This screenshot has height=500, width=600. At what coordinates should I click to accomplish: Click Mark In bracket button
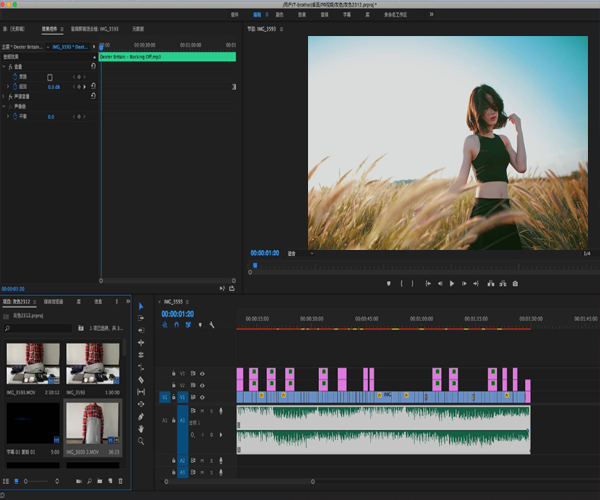pos(401,283)
